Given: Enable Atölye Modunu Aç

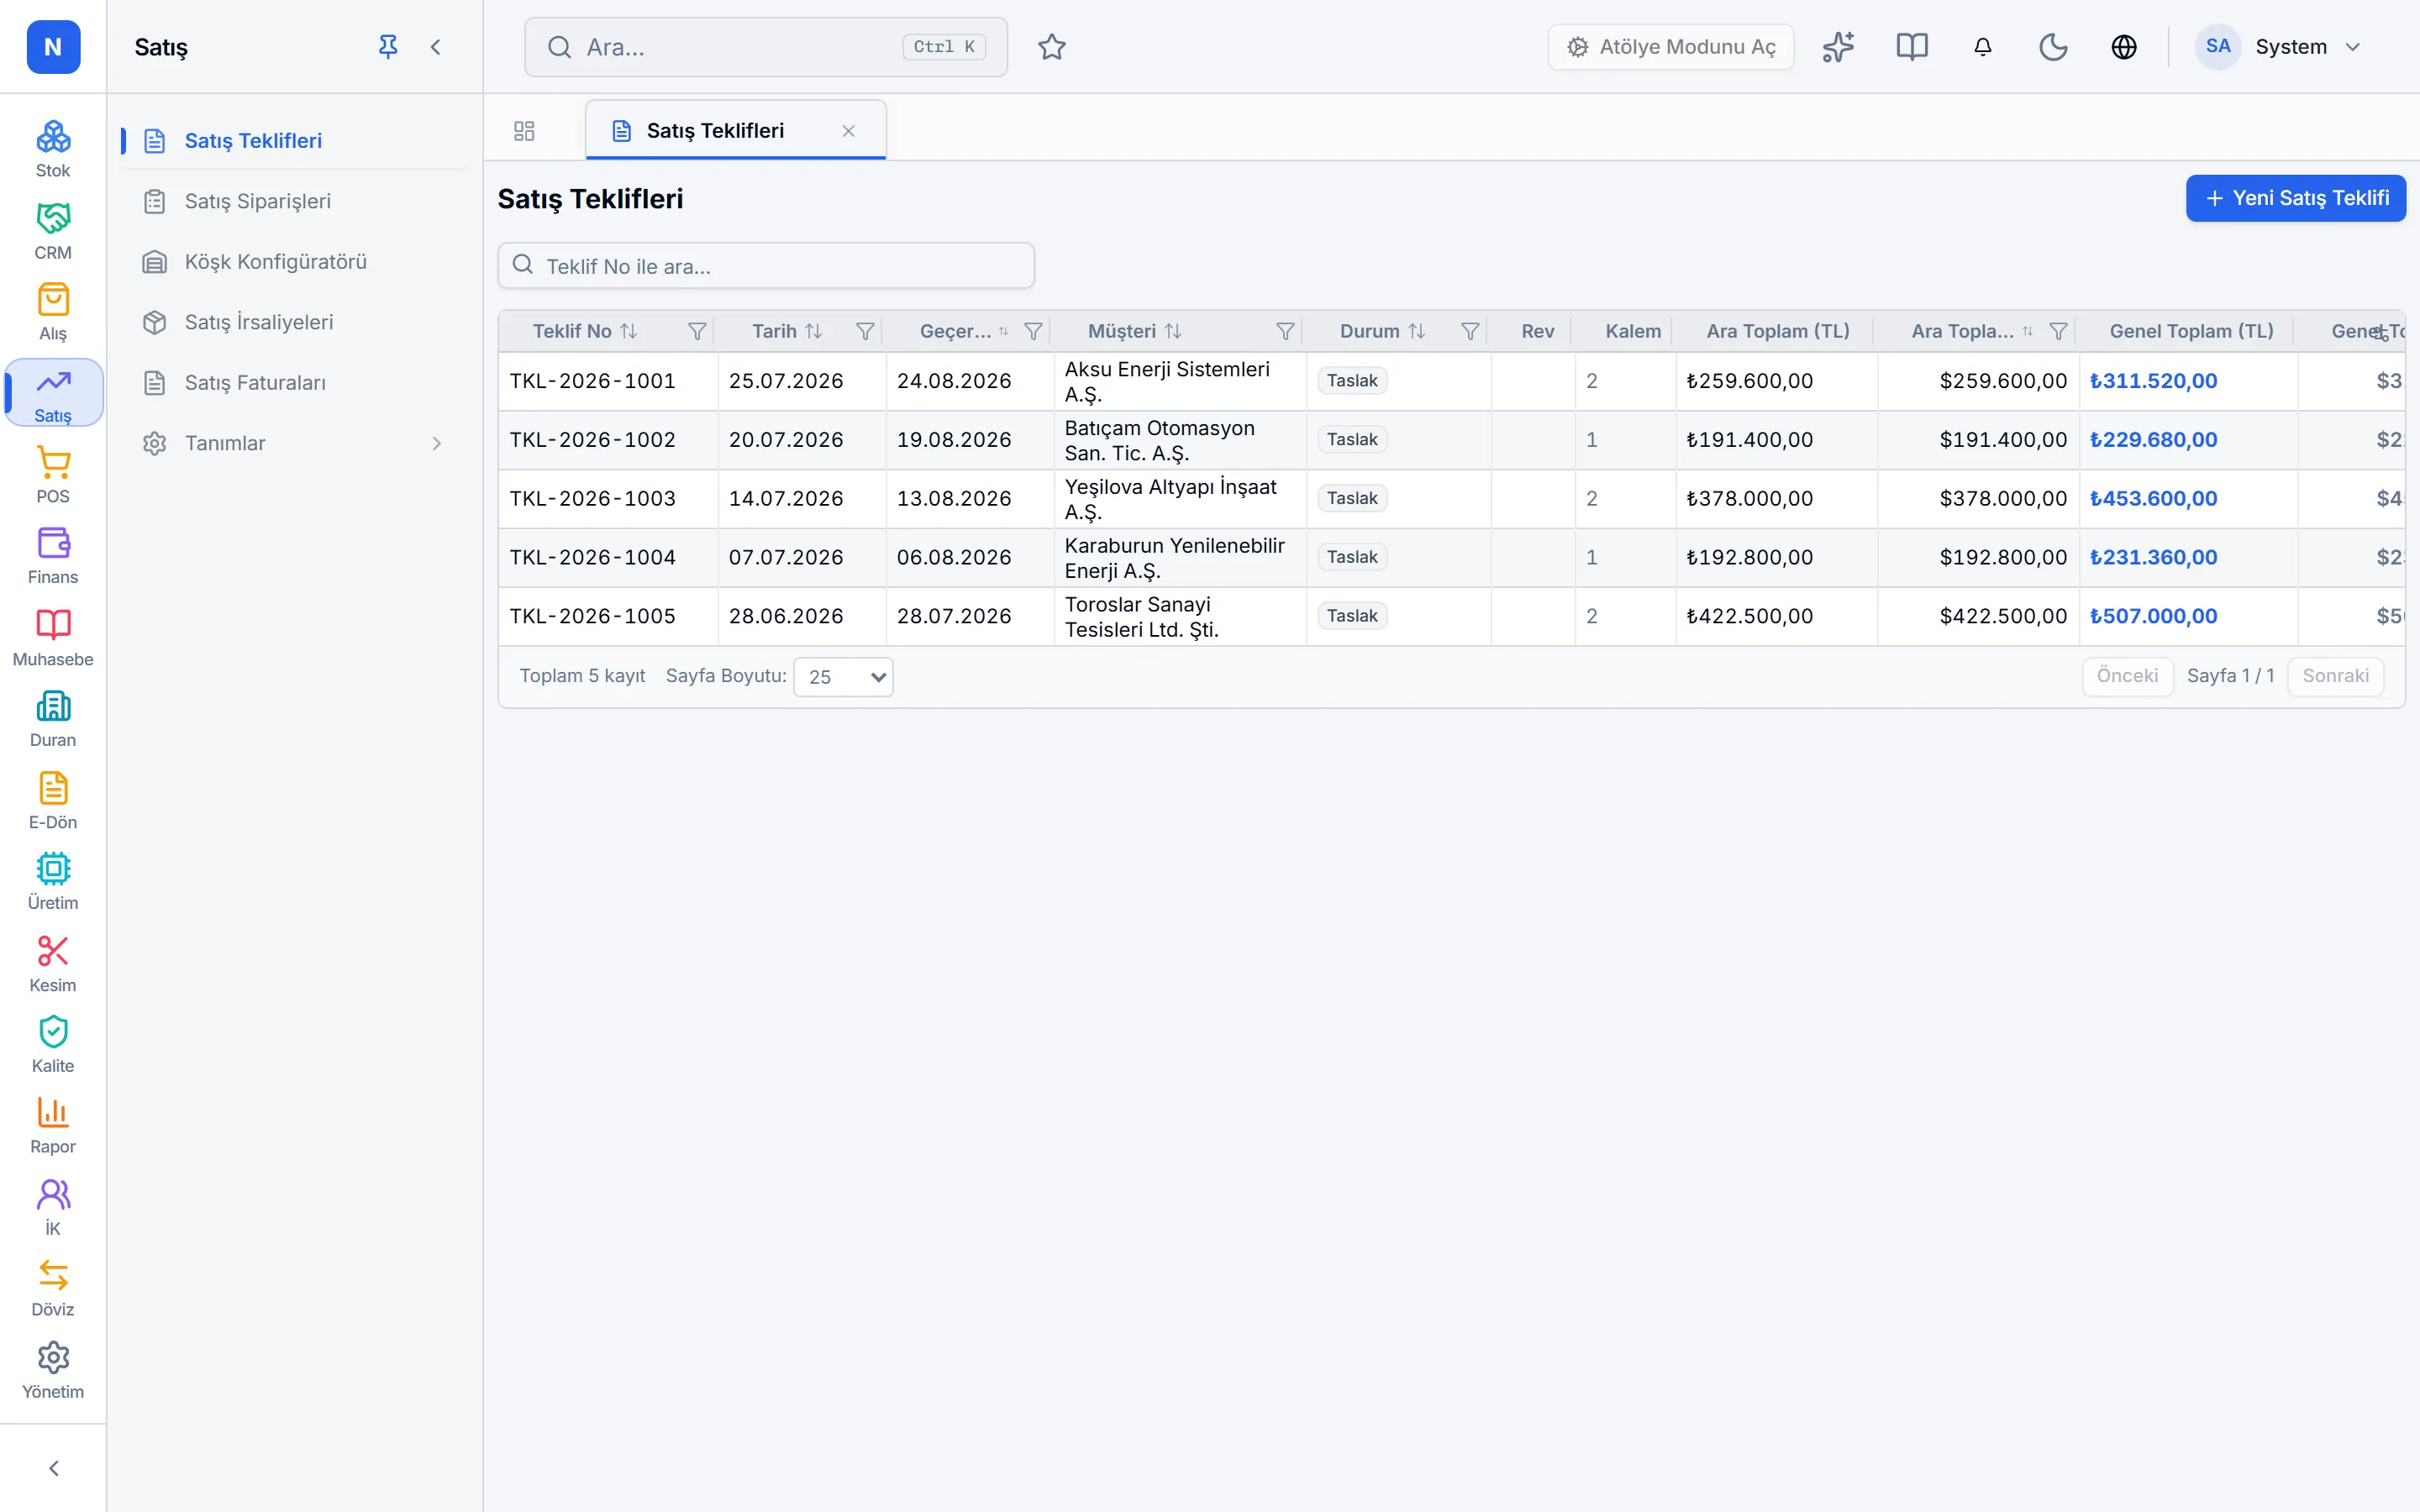Looking at the screenshot, I should click(x=1671, y=47).
